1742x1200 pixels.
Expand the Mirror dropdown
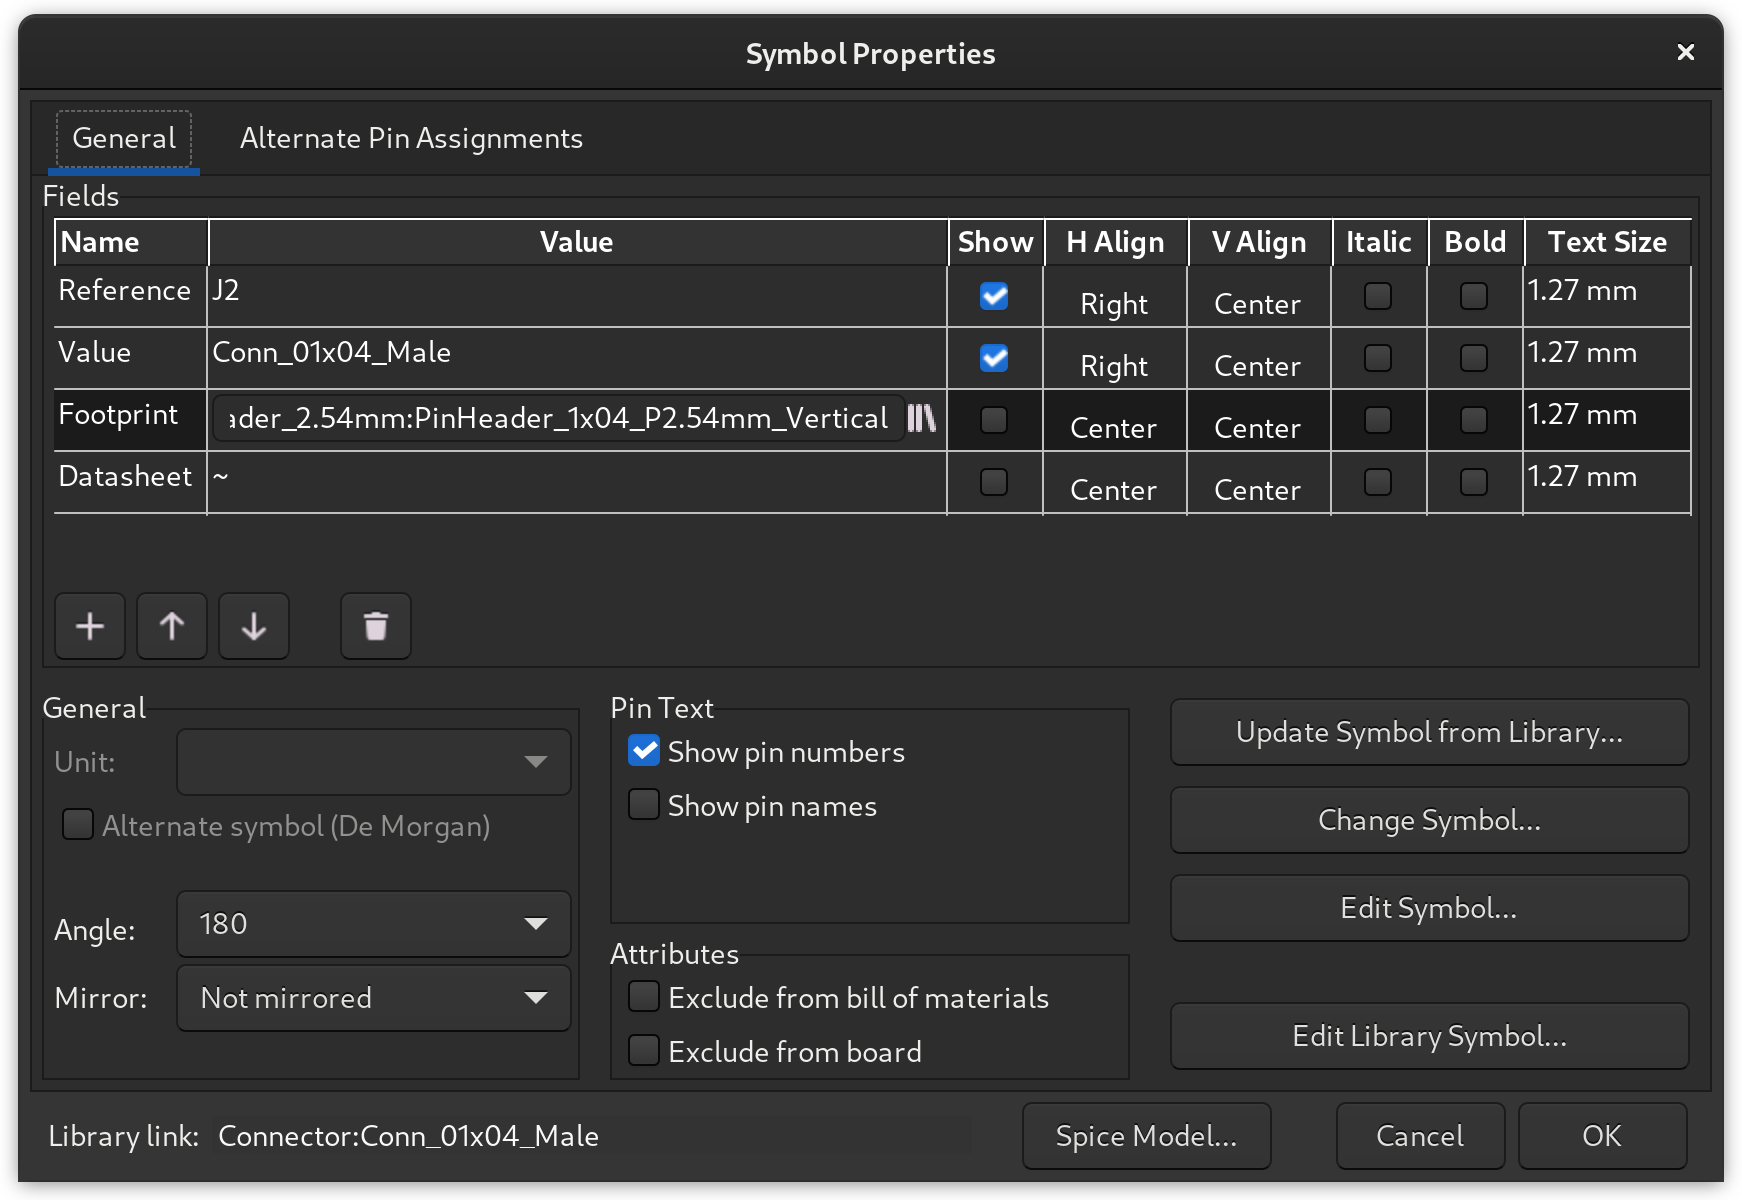coord(374,998)
